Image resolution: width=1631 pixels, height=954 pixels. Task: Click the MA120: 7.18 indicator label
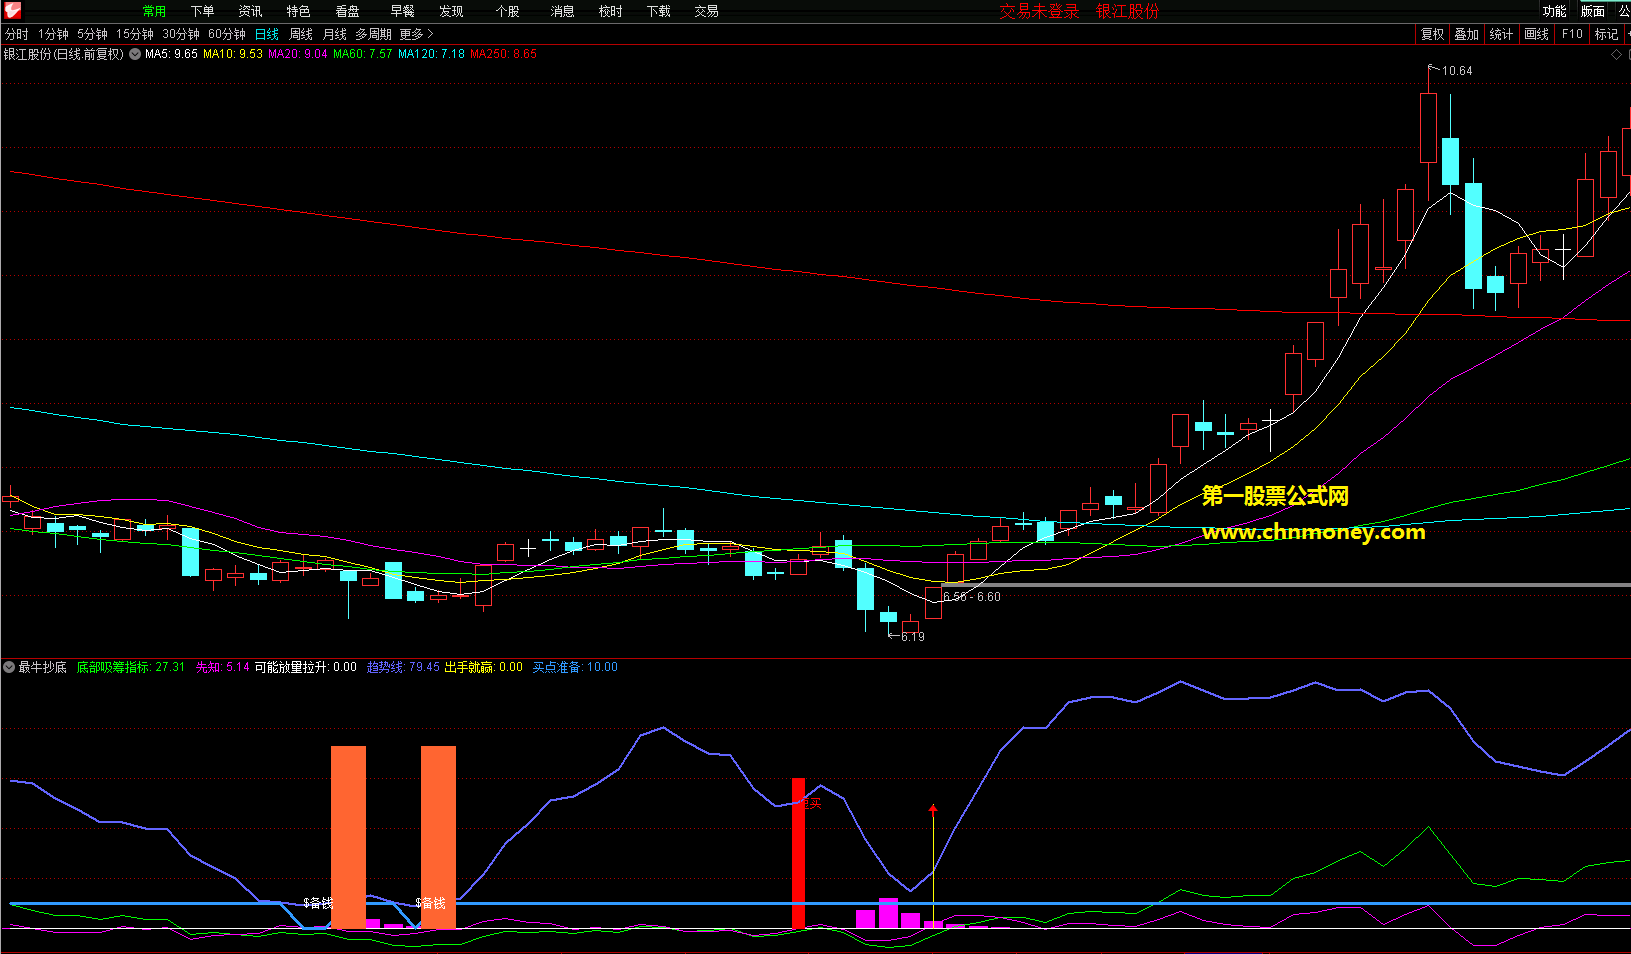pyautogui.click(x=431, y=54)
